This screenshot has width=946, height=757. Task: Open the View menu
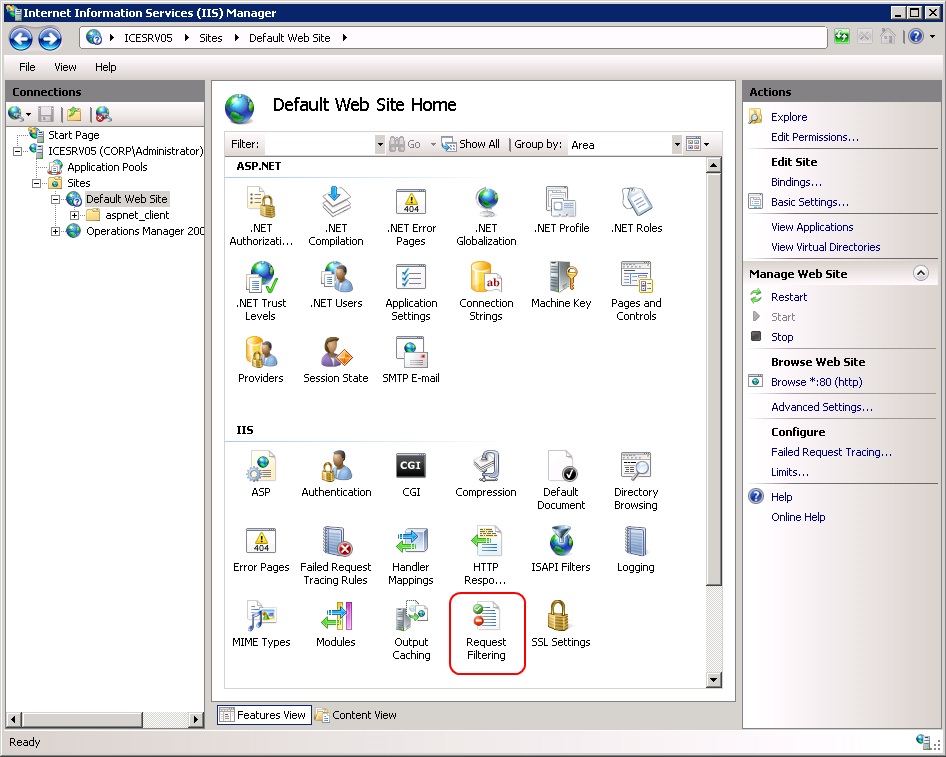[65, 67]
